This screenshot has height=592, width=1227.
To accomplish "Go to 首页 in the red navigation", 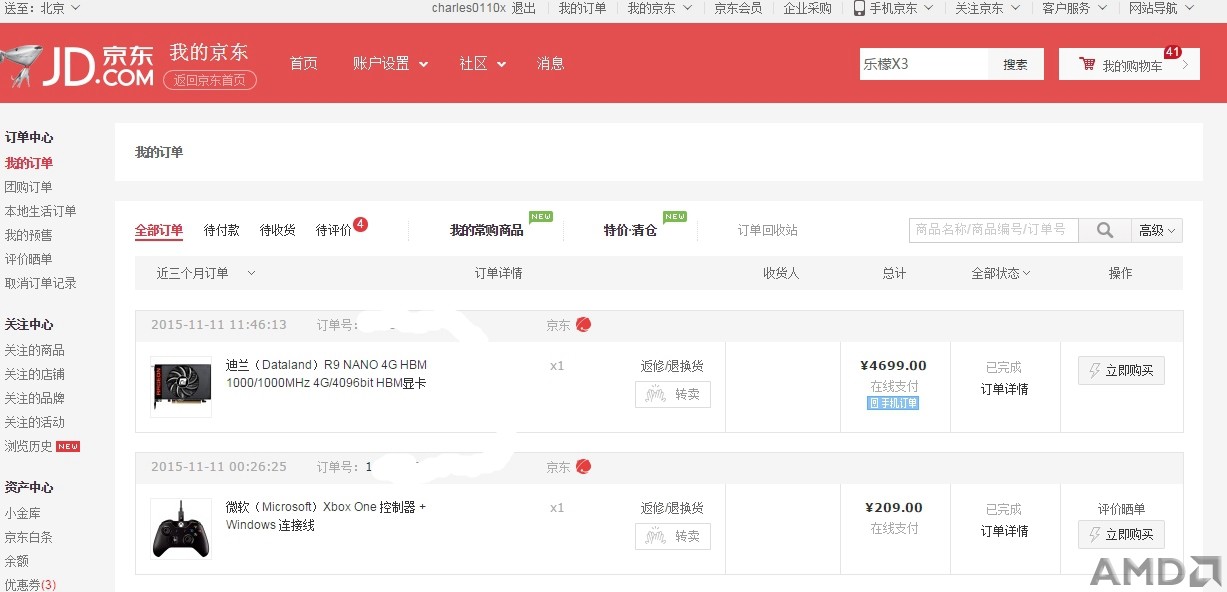I will click(304, 63).
